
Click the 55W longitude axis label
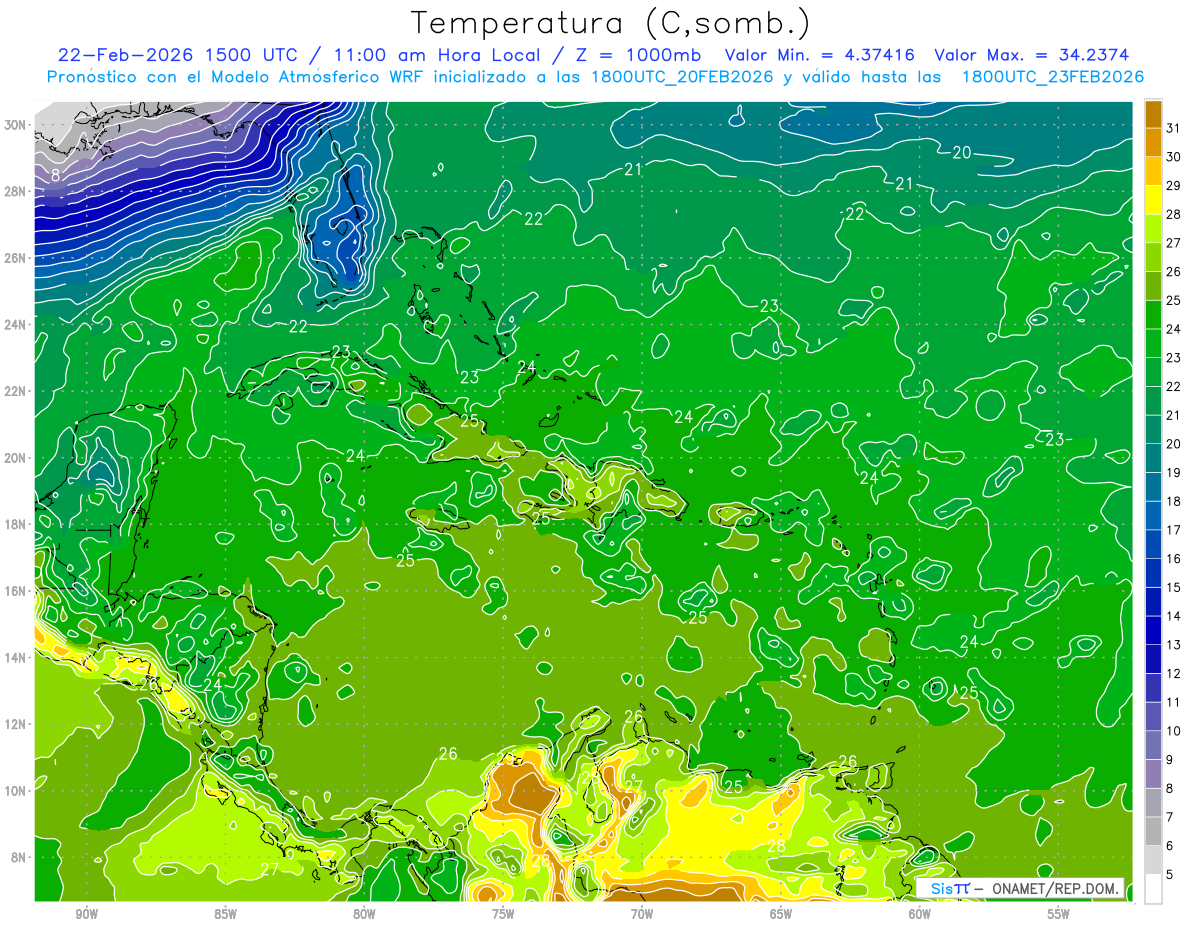pos(1059,914)
